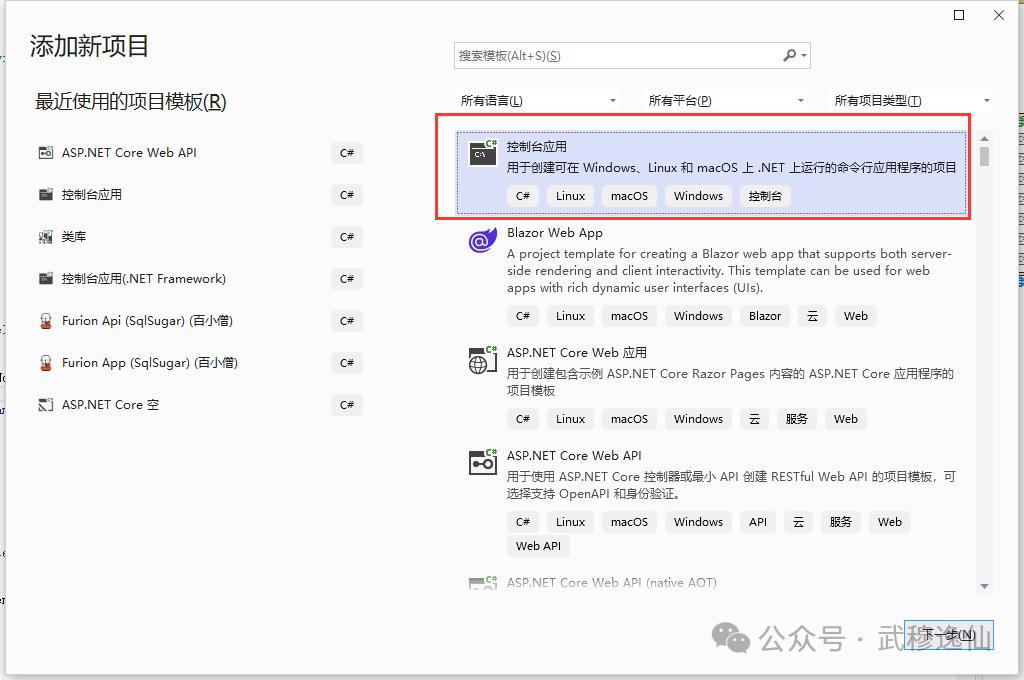
Task: Click the API tag under ASP.NET Core Web API
Action: (758, 522)
